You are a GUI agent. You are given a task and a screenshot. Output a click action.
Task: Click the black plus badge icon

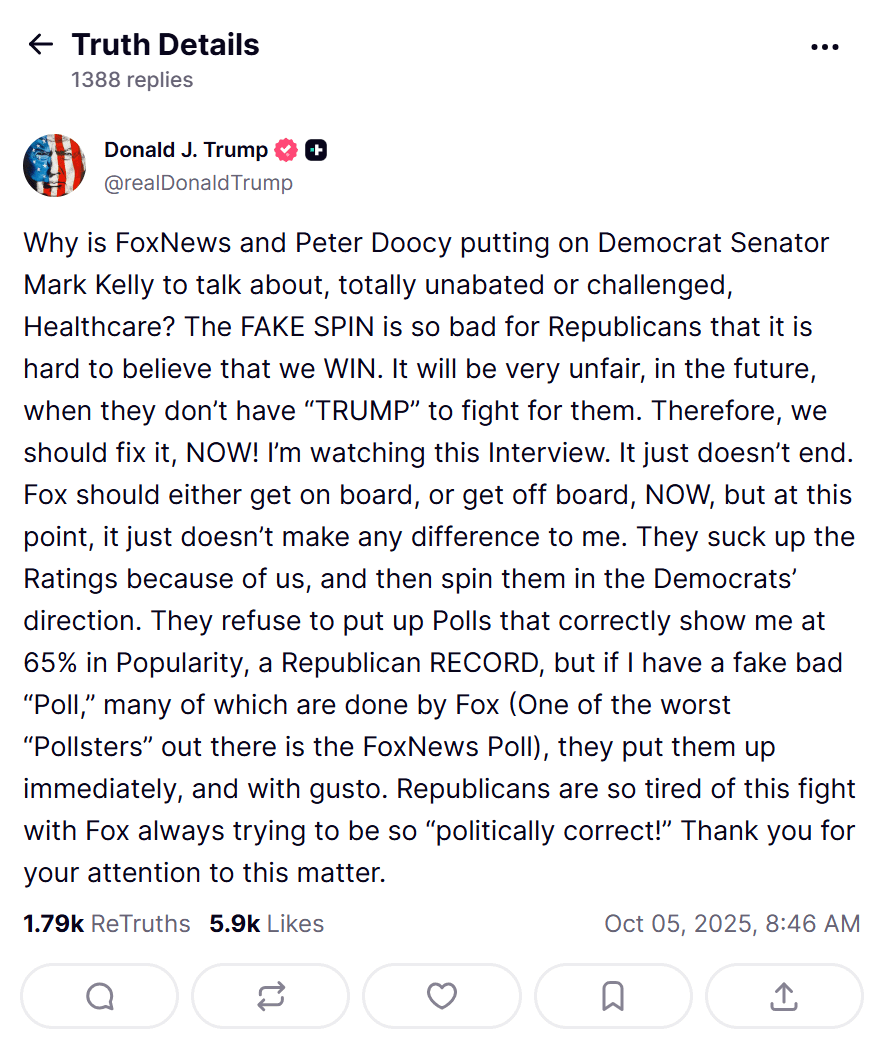pos(316,150)
